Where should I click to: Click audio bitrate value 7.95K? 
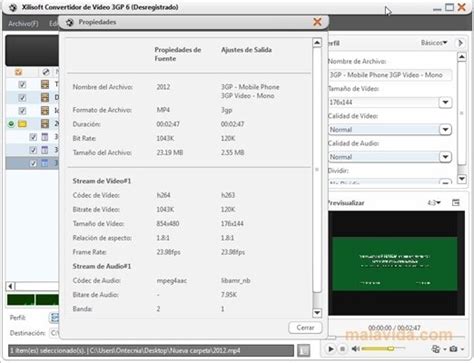pos(229,295)
